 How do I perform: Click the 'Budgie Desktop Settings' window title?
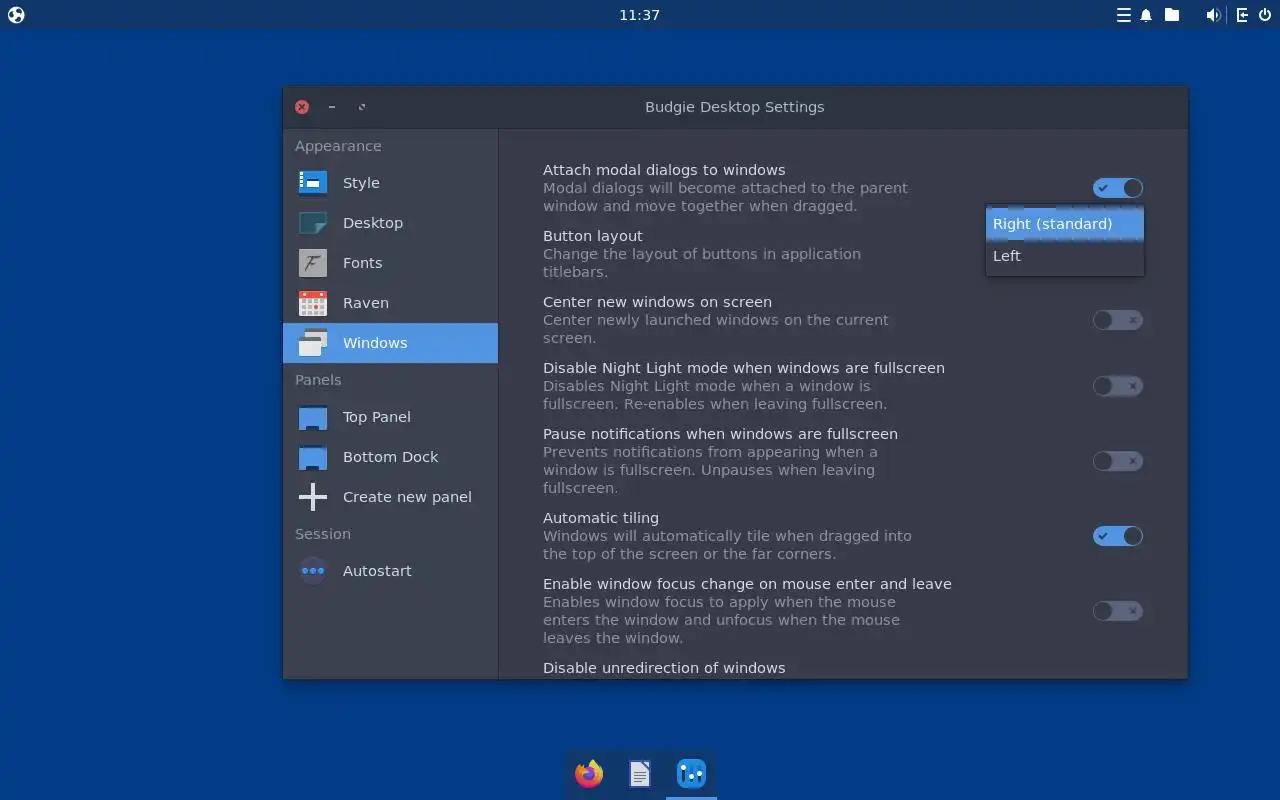coord(735,107)
